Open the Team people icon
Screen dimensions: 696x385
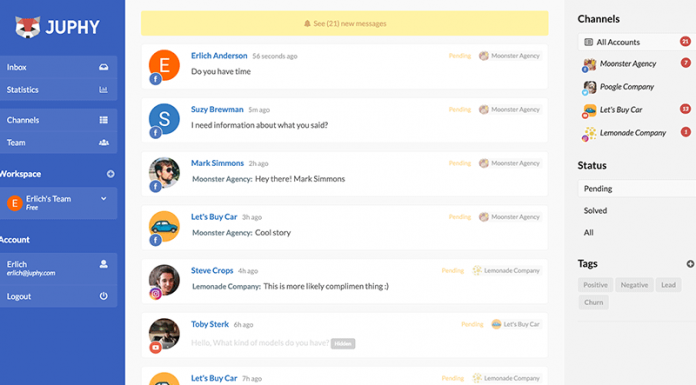pos(103,143)
